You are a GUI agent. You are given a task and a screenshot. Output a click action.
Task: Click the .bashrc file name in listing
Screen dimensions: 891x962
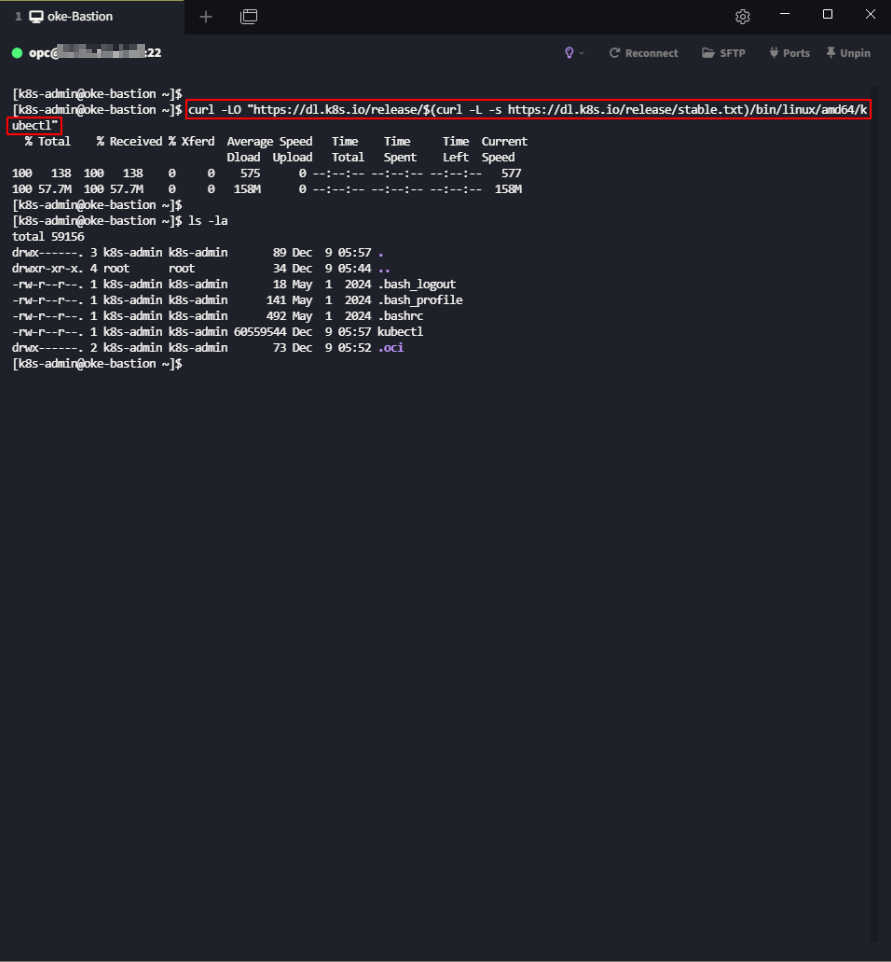click(x=400, y=316)
